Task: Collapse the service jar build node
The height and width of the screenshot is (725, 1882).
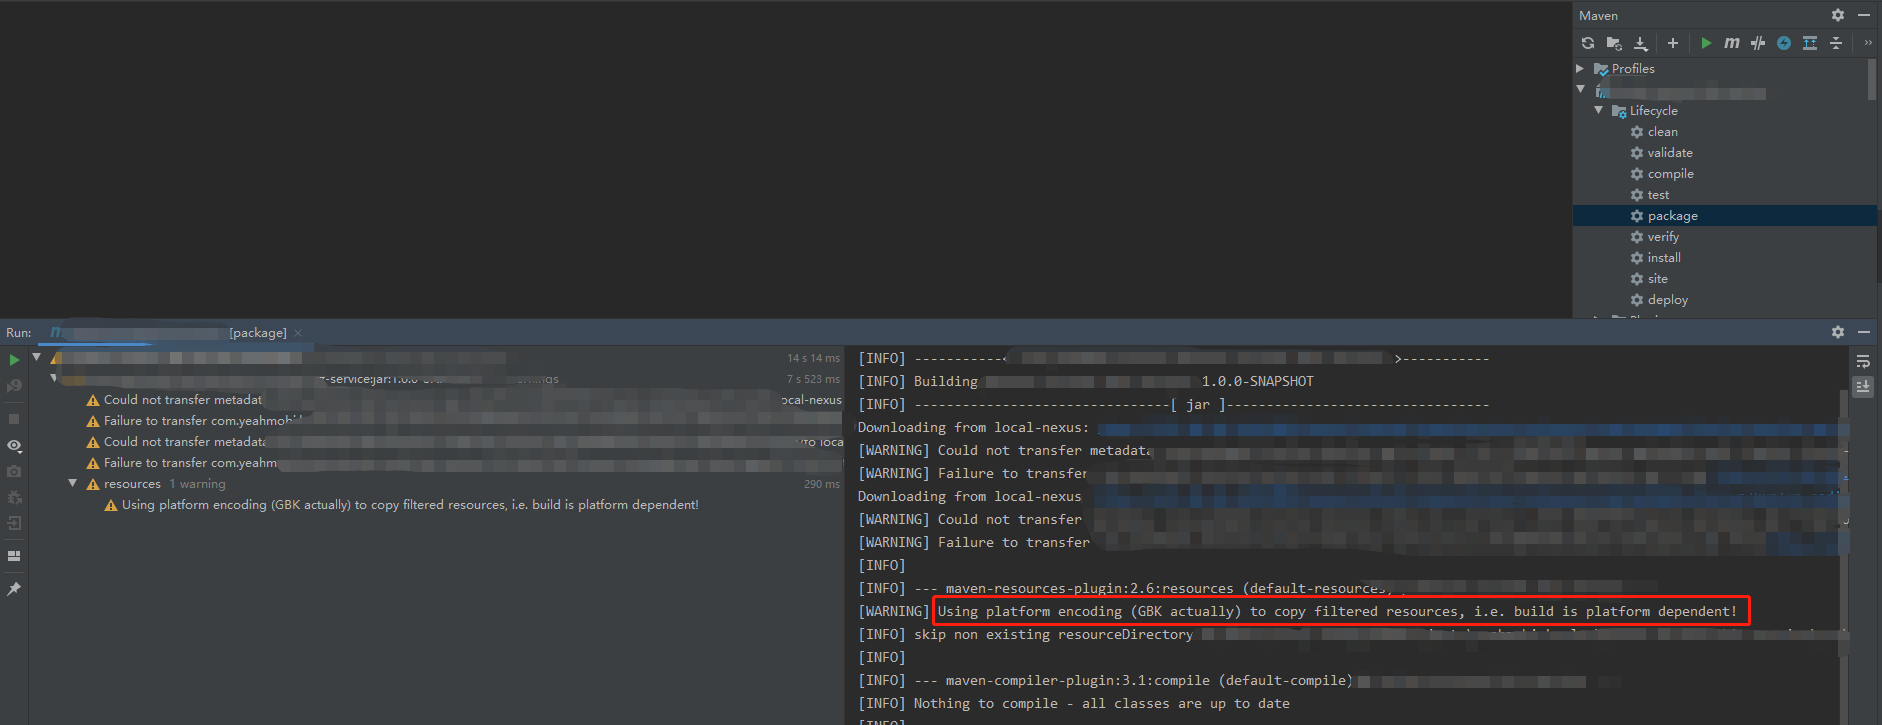Action: (x=54, y=379)
